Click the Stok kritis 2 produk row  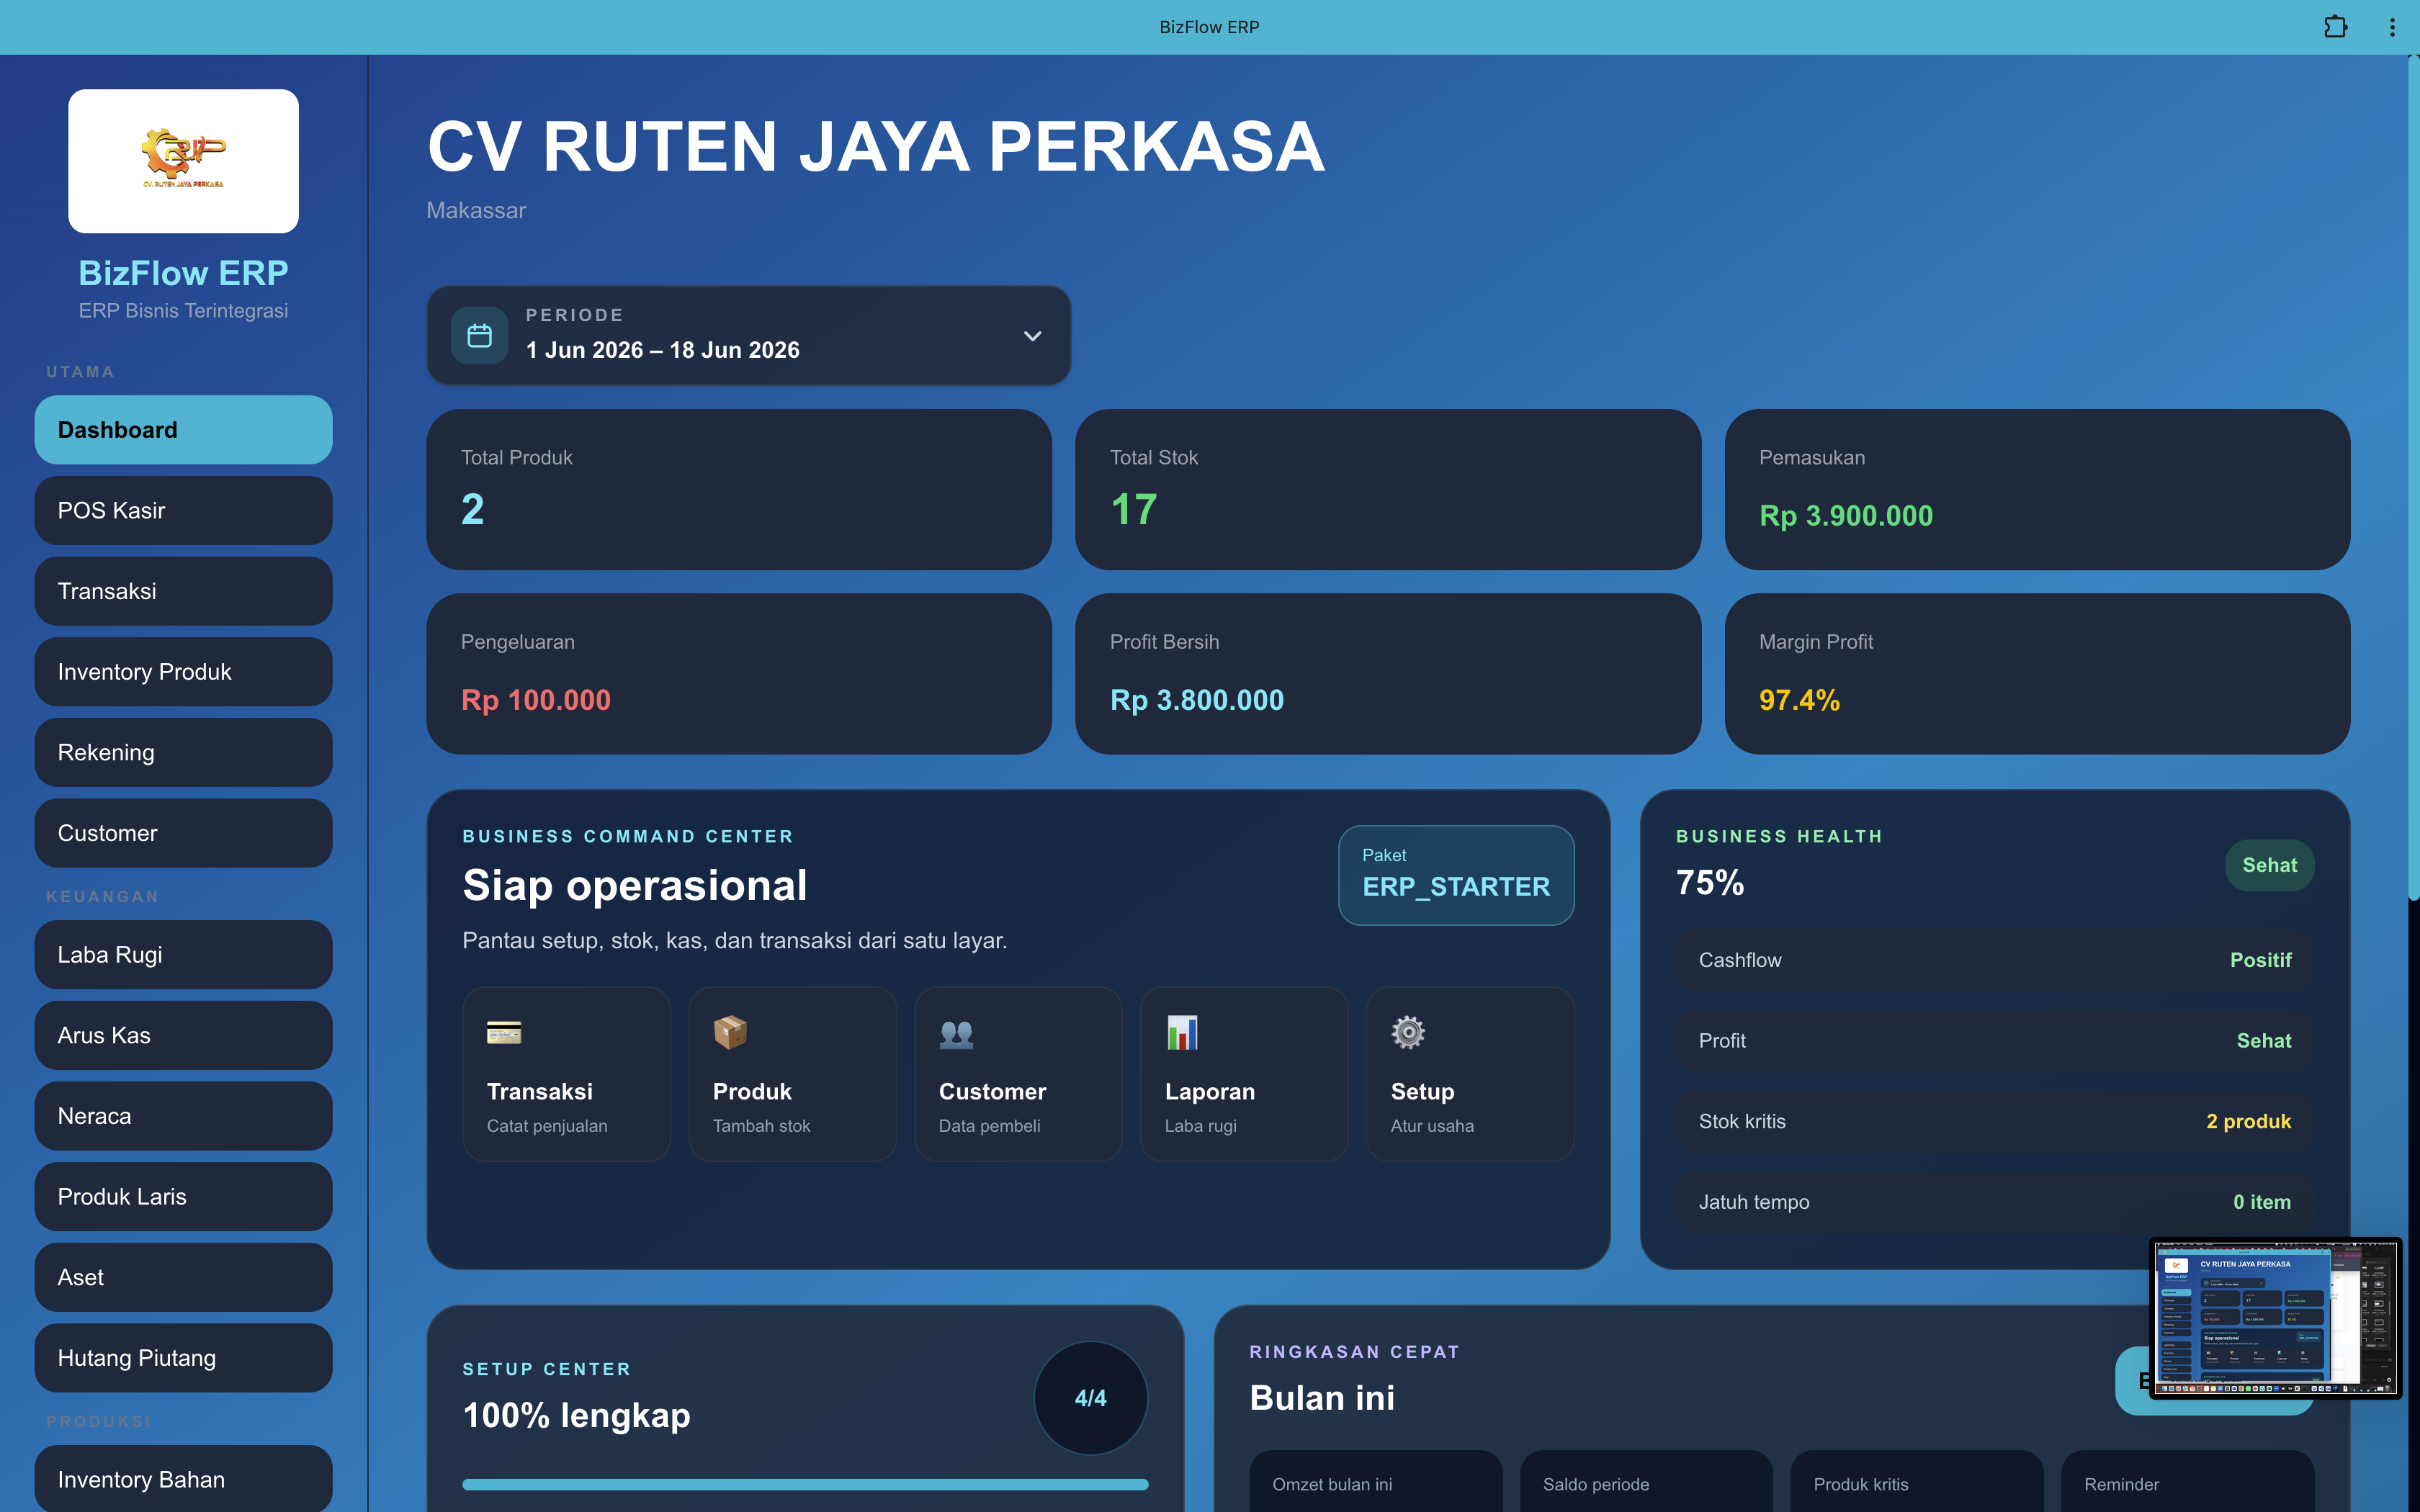tap(1995, 1121)
